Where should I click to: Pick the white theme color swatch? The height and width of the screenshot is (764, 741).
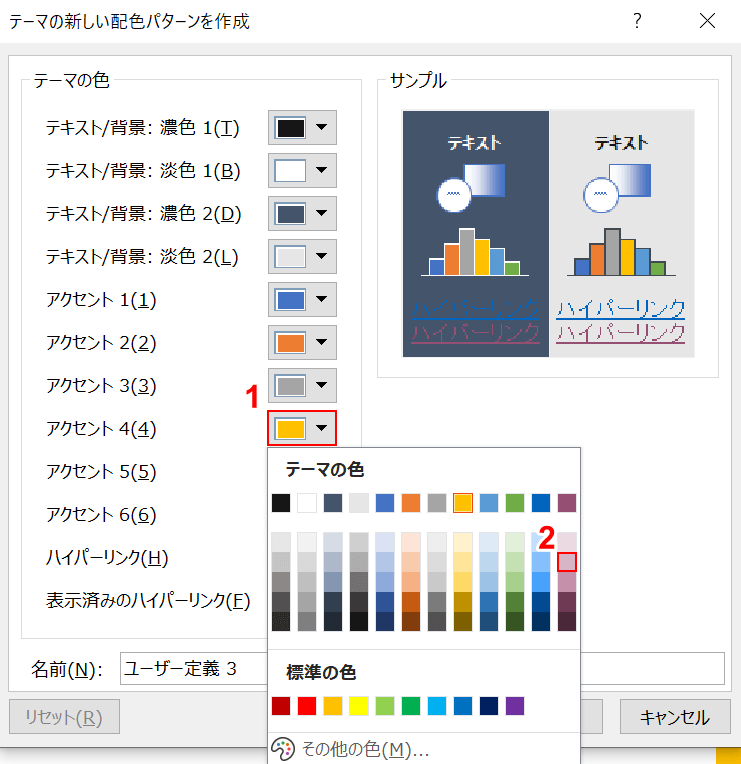[x=307, y=503]
